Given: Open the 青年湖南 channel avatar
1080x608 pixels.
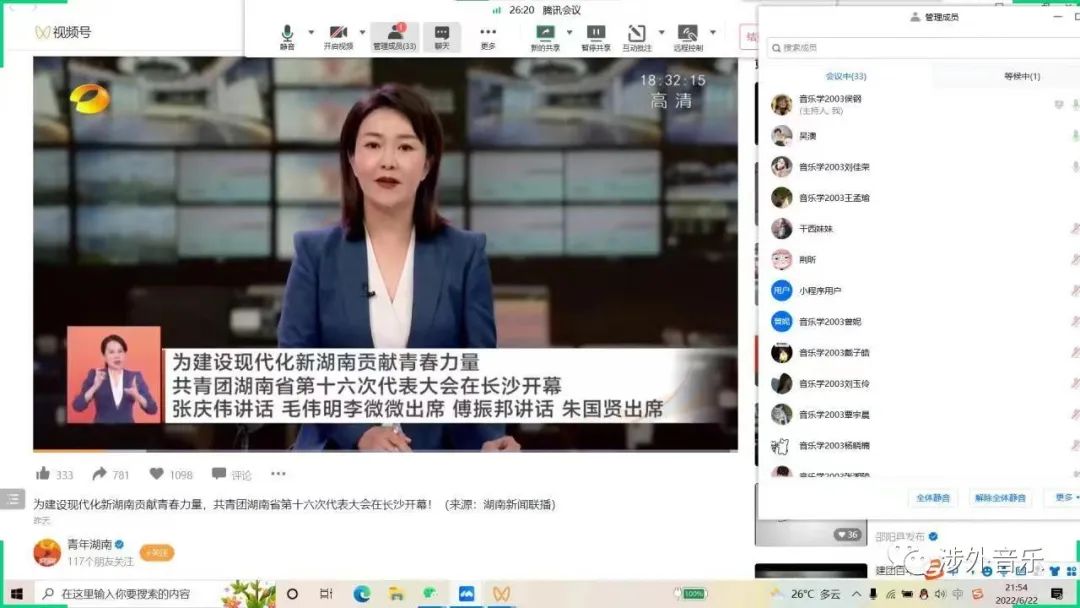Looking at the screenshot, I should click(48, 553).
